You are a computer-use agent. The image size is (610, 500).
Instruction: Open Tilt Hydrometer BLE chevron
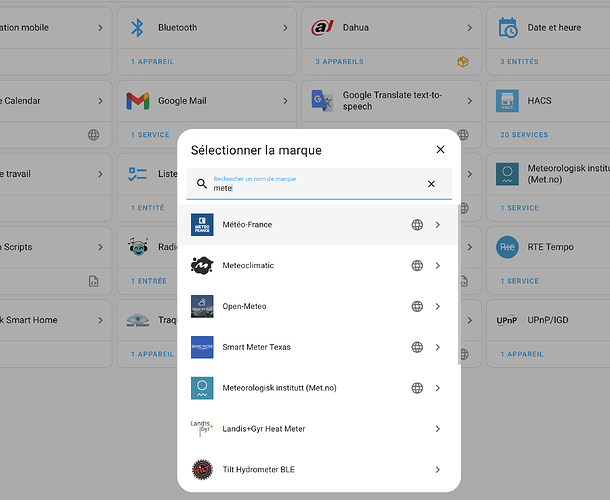coord(438,469)
